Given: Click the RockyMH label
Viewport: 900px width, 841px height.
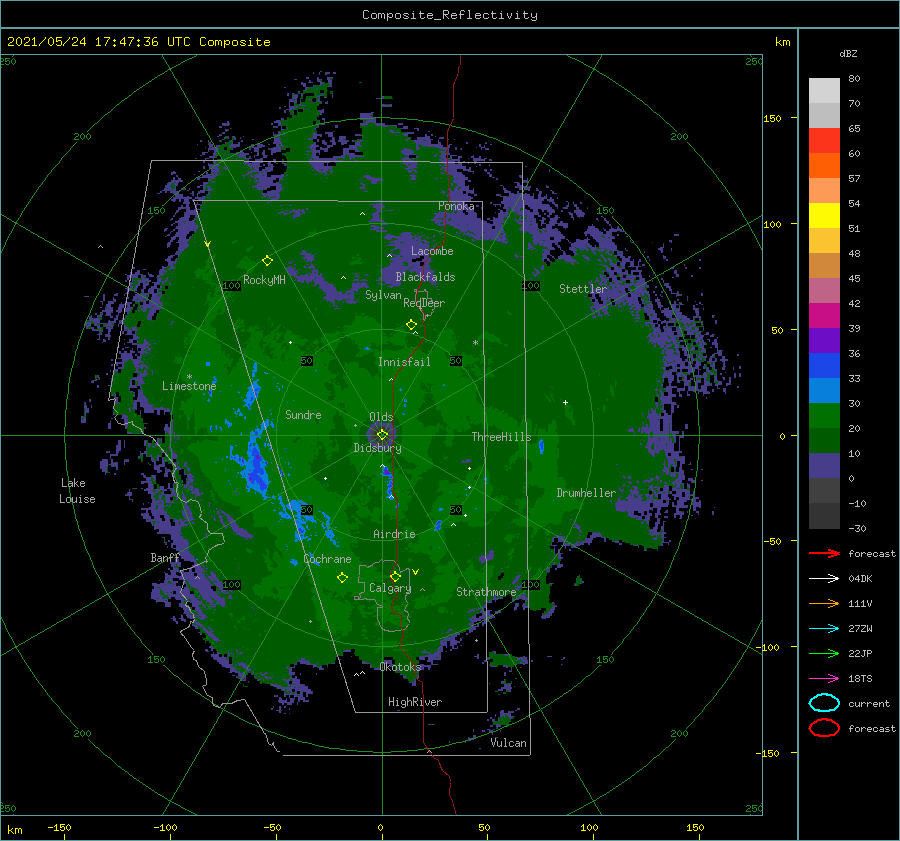Looking at the screenshot, I should tap(264, 280).
